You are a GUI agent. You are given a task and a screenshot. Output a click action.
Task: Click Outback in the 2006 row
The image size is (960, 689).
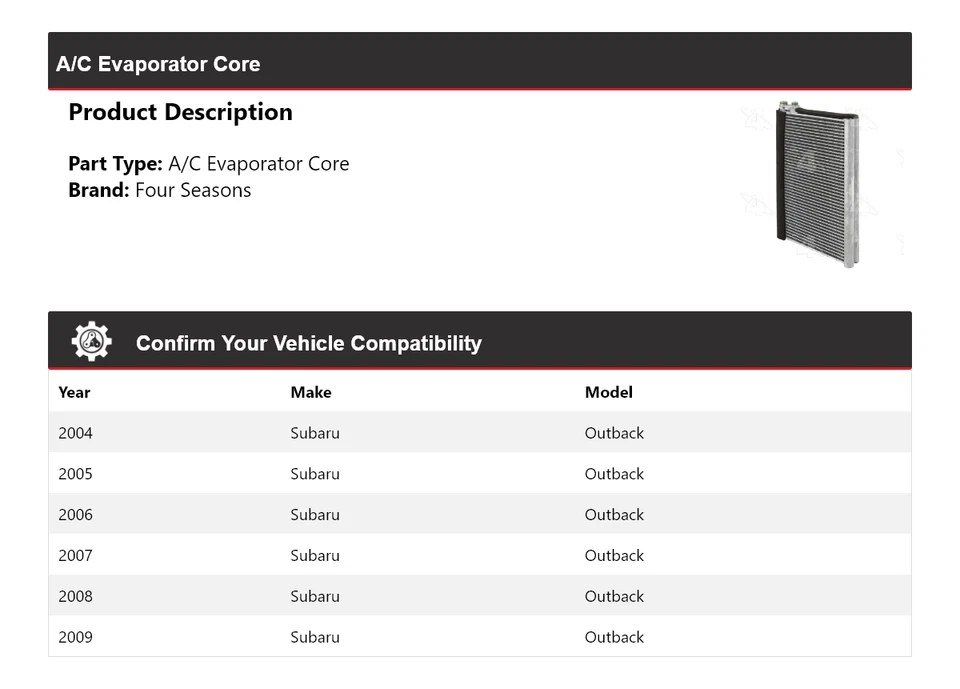point(614,515)
